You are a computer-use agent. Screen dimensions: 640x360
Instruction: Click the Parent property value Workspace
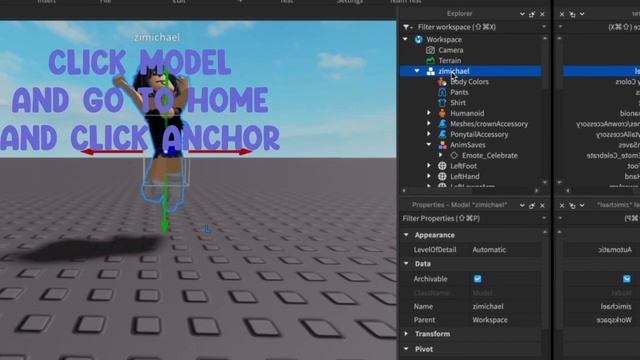pyautogui.click(x=490, y=320)
